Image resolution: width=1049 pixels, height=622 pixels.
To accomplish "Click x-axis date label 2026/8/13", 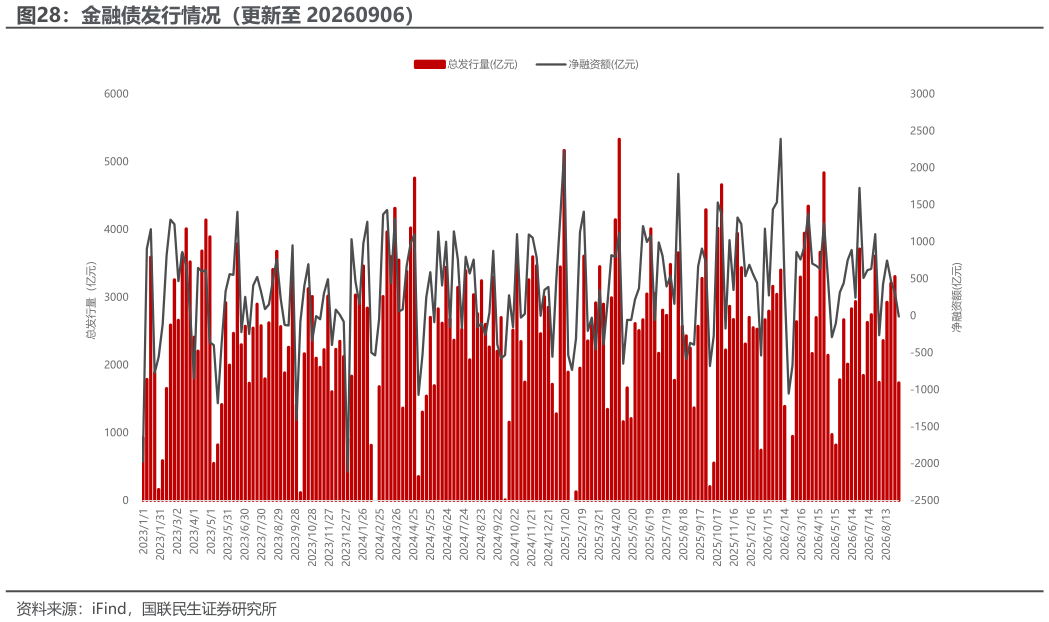I will click(886, 535).
